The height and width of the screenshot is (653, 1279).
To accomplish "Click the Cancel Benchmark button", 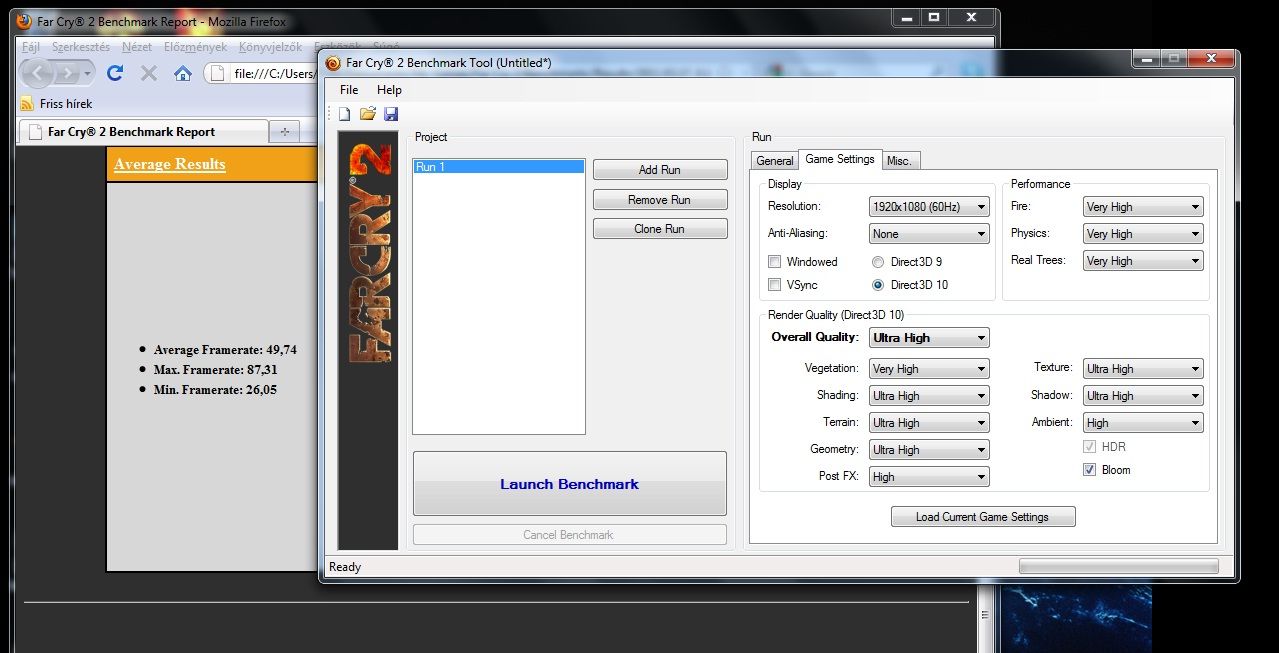I will [x=570, y=535].
